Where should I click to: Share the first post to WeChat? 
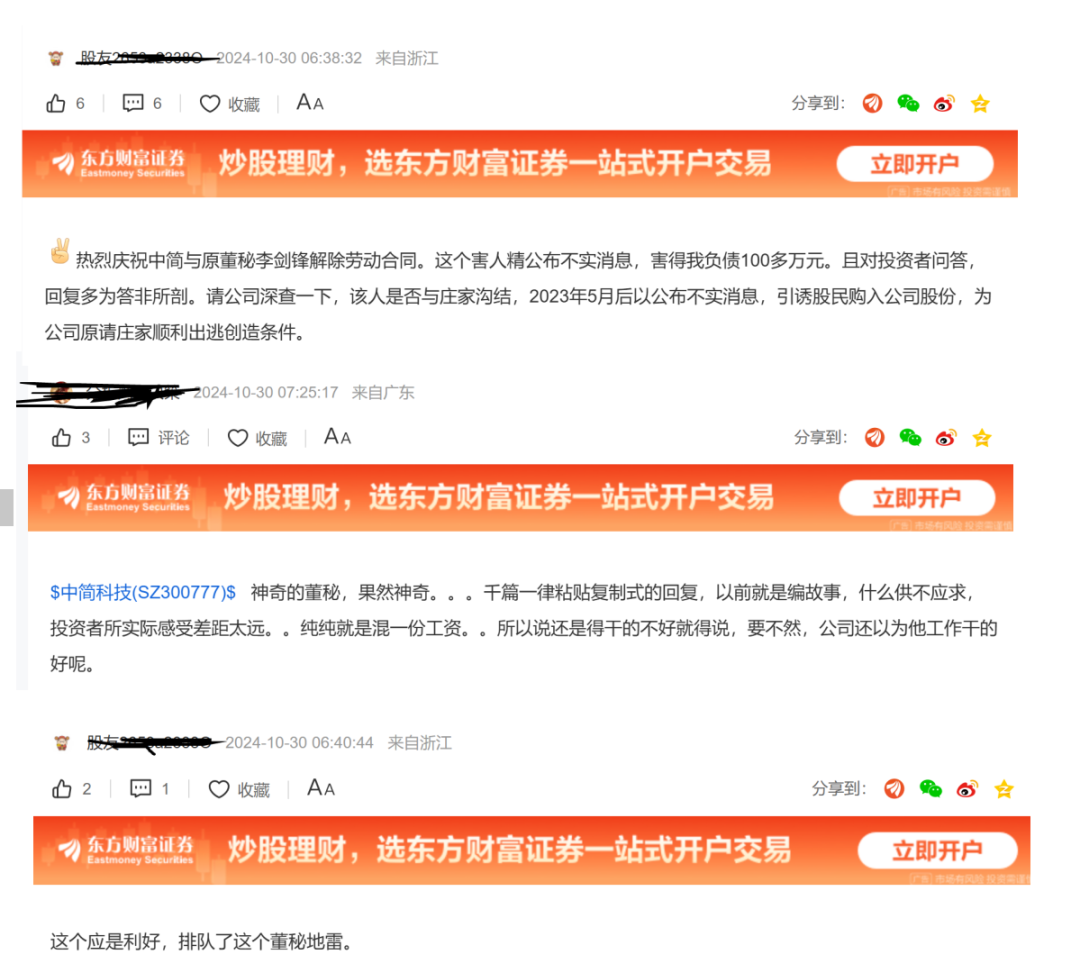(908, 103)
